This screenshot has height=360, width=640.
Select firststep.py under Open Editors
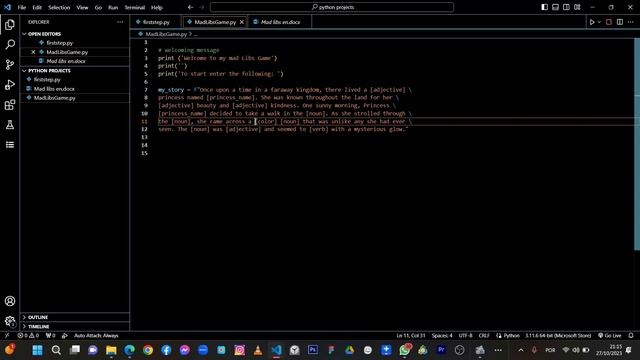click(75, 43)
